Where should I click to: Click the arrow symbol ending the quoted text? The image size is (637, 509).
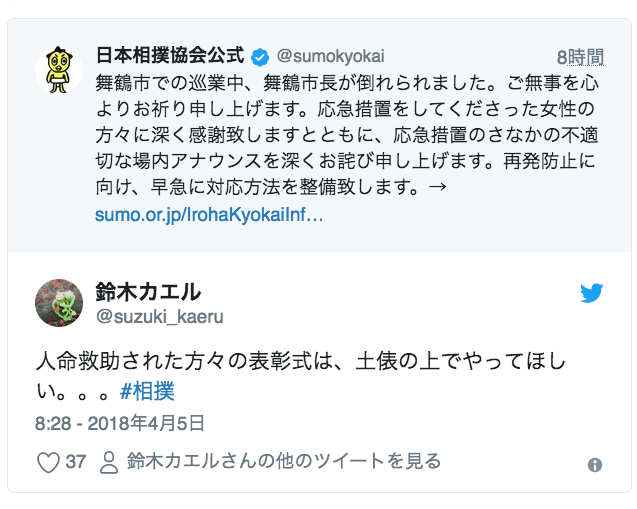click(x=435, y=187)
